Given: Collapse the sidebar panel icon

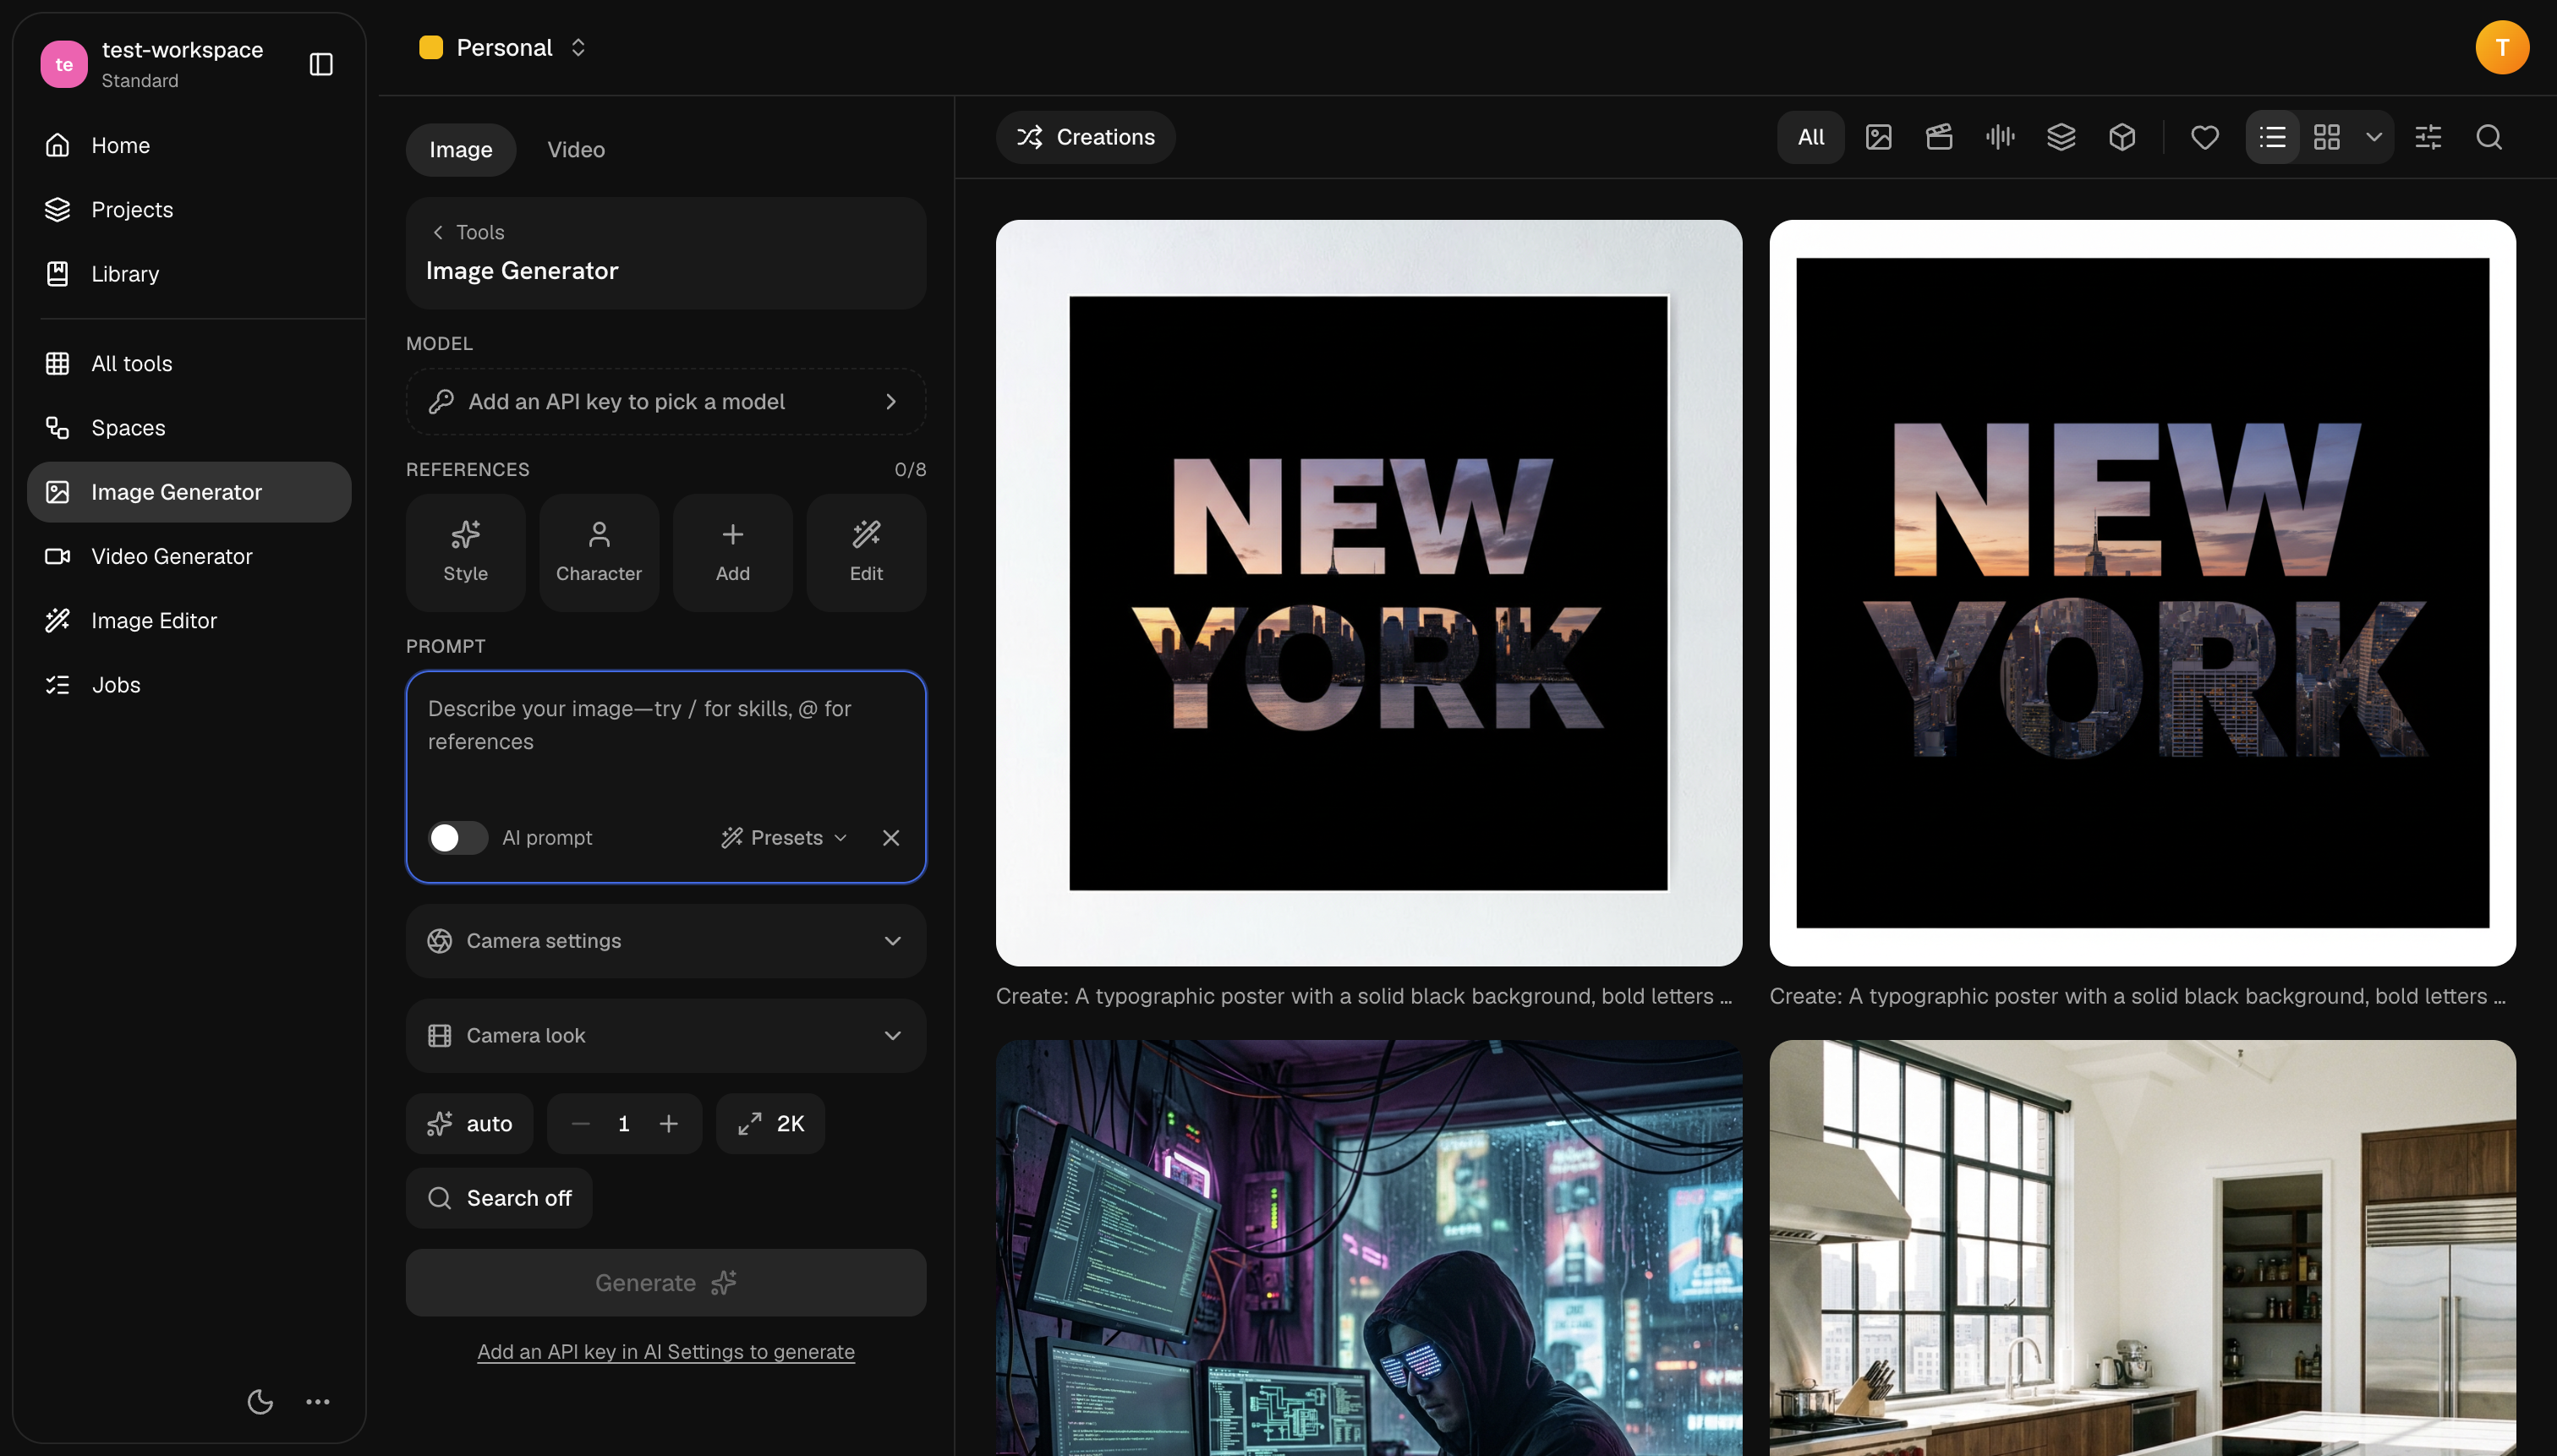Looking at the screenshot, I should (x=321, y=64).
